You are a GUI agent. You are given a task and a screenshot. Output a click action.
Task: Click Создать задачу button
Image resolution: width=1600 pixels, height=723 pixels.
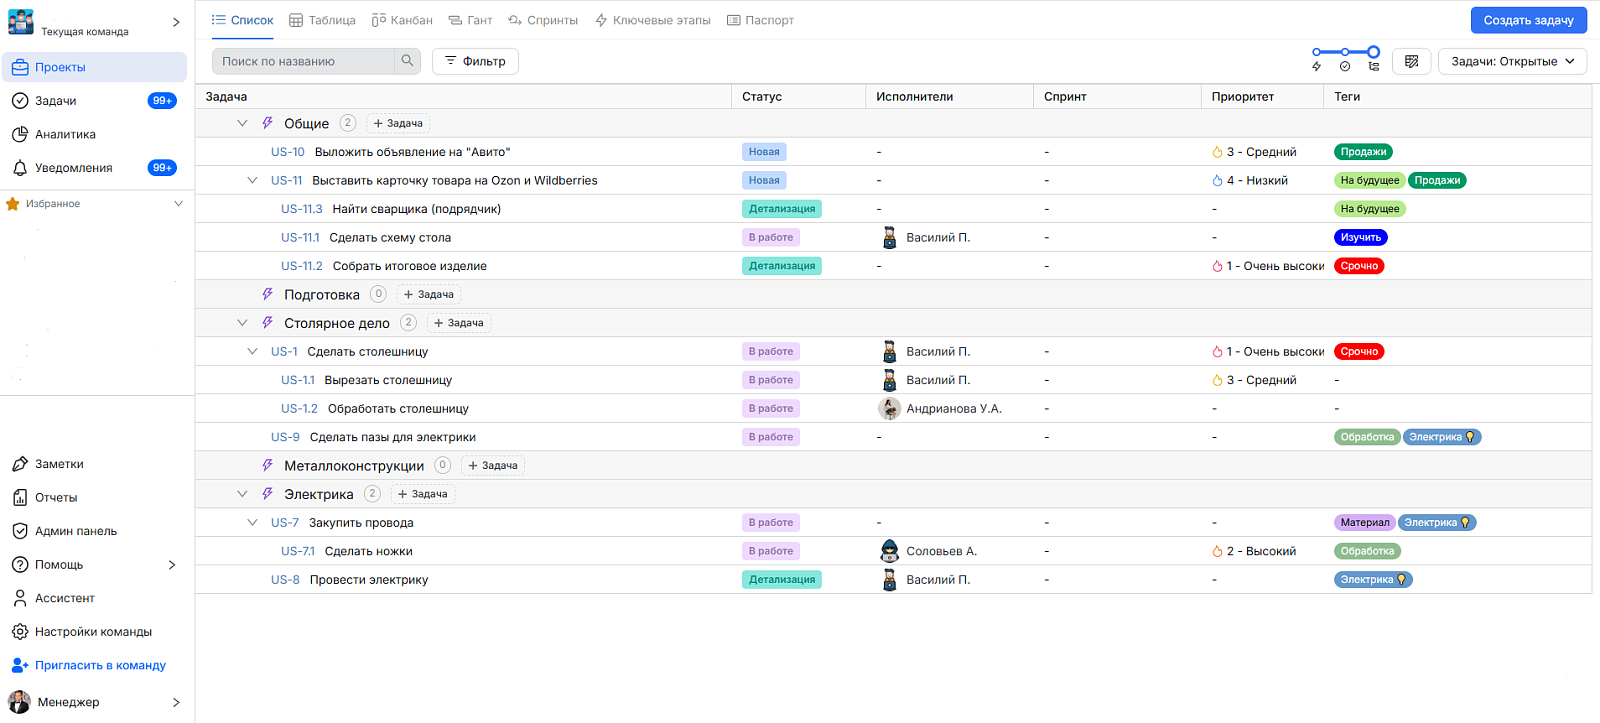[1528, 20]
